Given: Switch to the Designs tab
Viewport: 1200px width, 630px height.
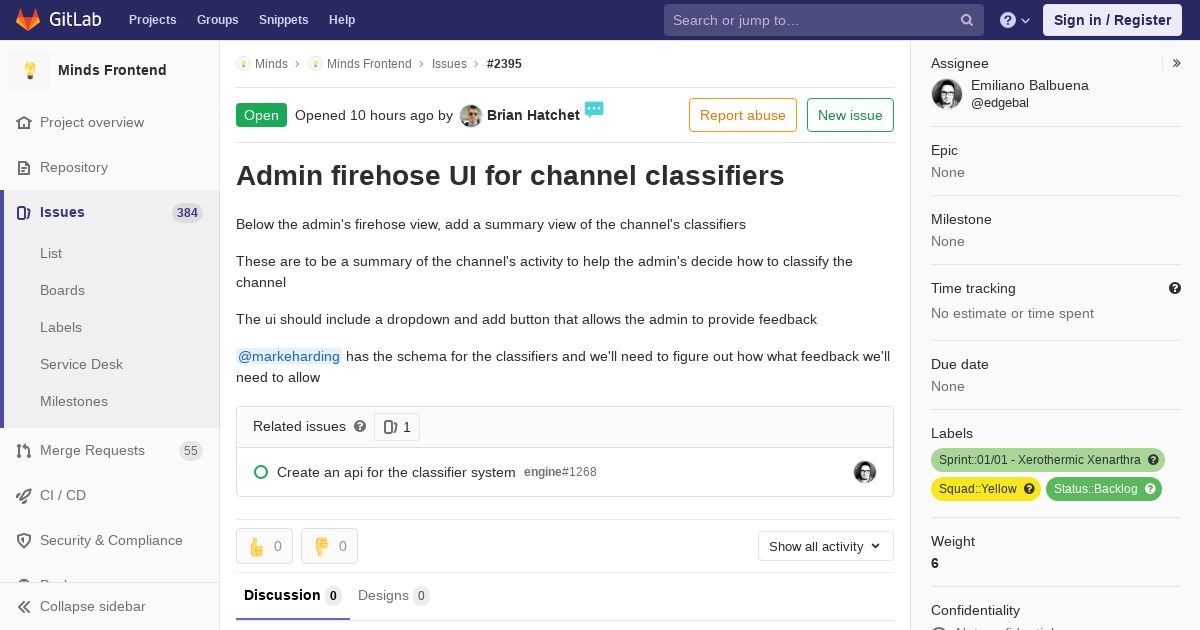Looking at the screenshot, I should coord(394,595).
